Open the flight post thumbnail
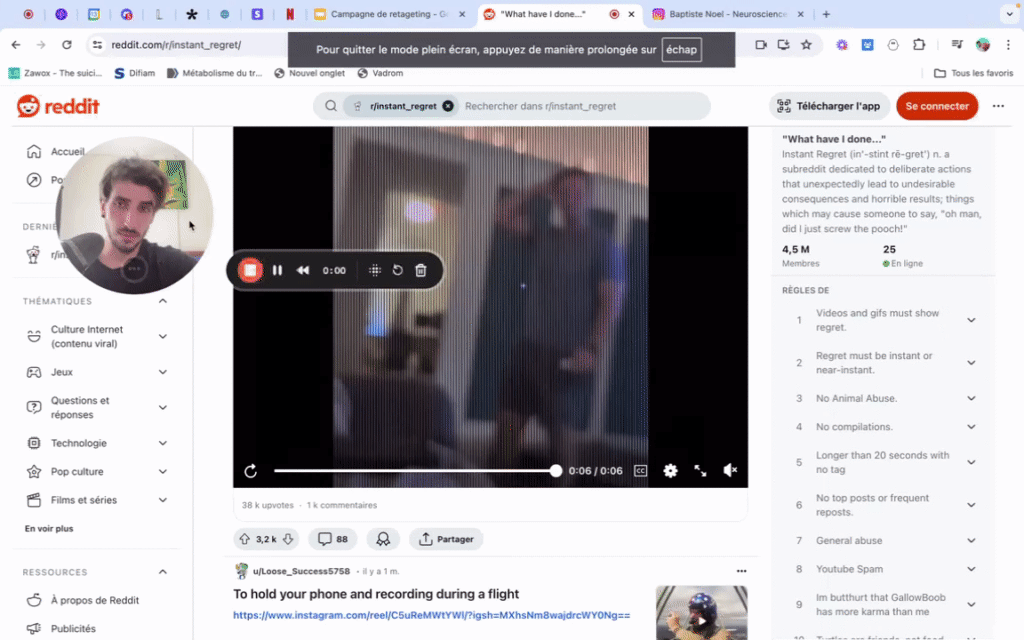 pos(701,613)
